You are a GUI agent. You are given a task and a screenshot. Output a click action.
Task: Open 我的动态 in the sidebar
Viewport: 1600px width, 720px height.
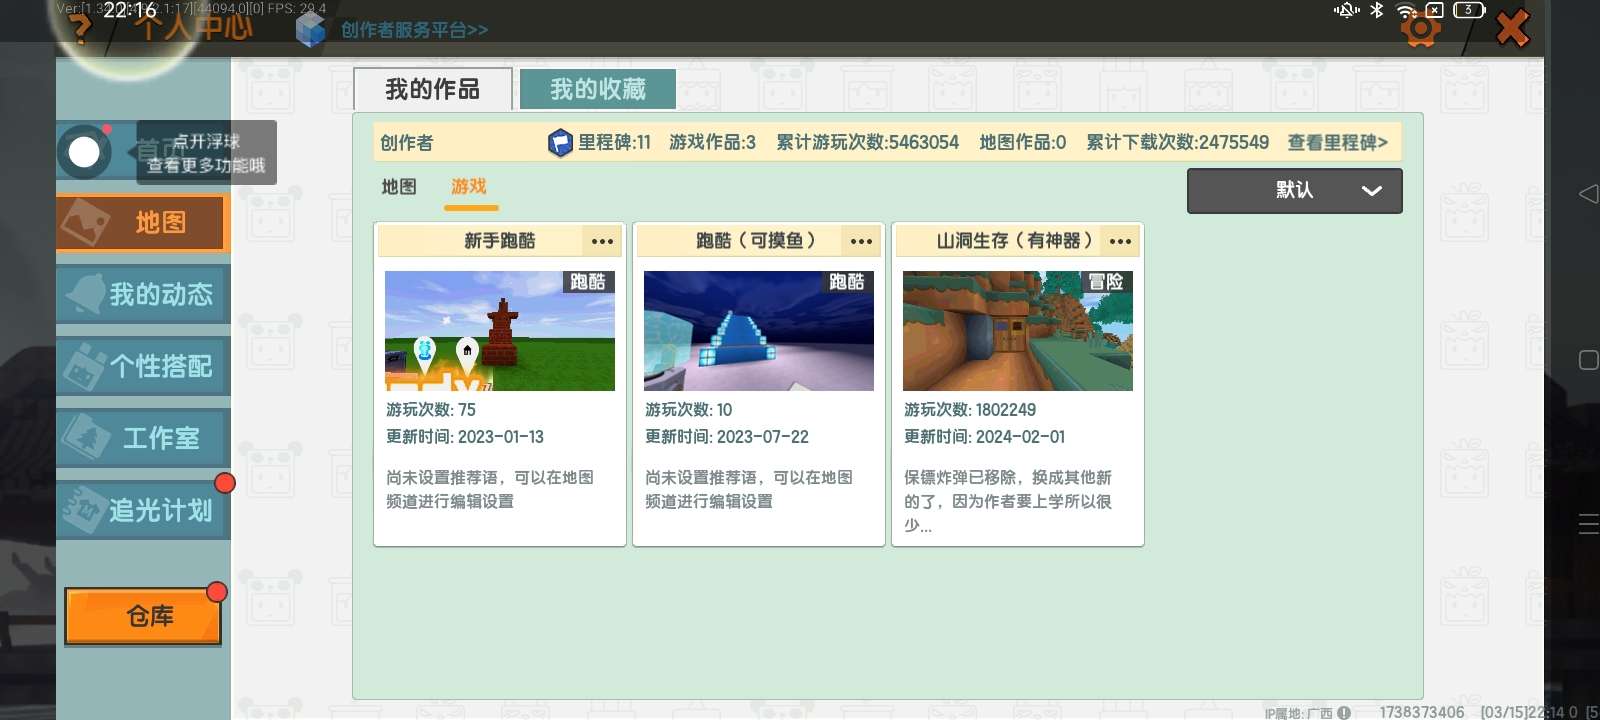pos(143,294)
